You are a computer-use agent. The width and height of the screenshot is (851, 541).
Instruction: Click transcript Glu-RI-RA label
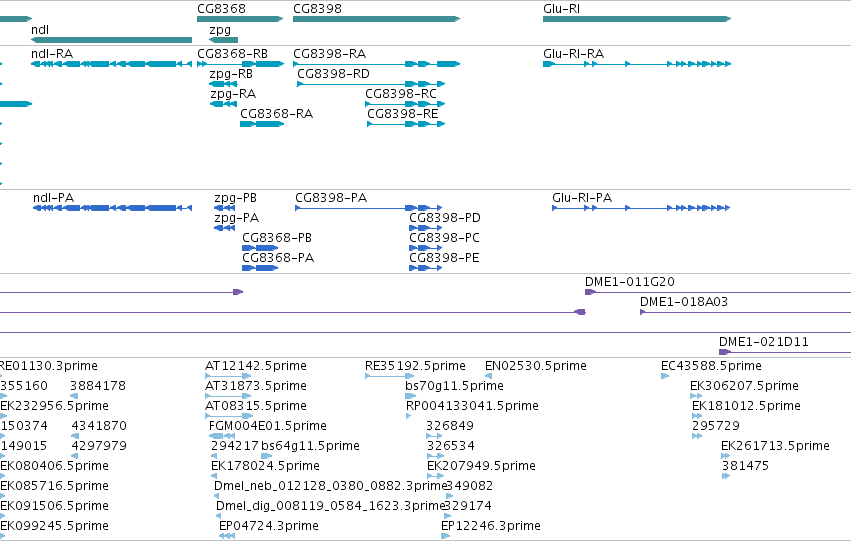tap(574, 54)
